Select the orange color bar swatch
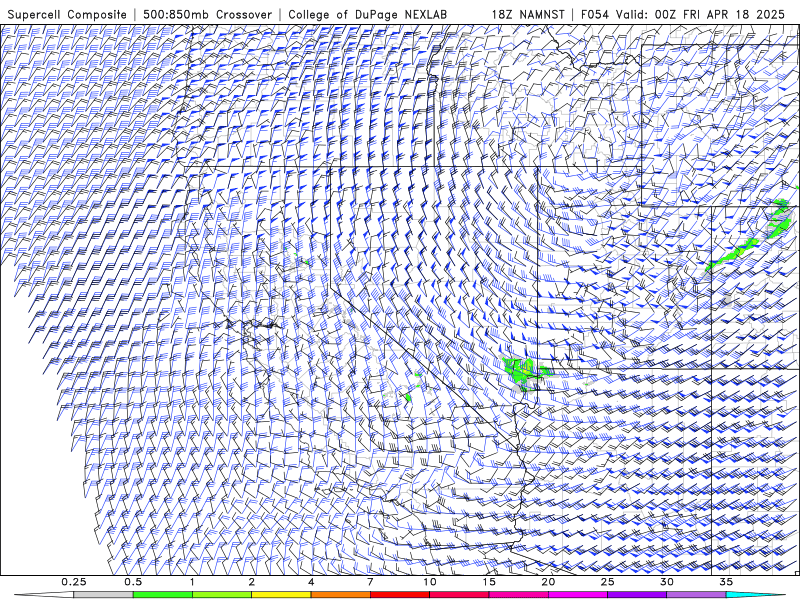This screenshot has height=600, width=800. pos(340,595)
